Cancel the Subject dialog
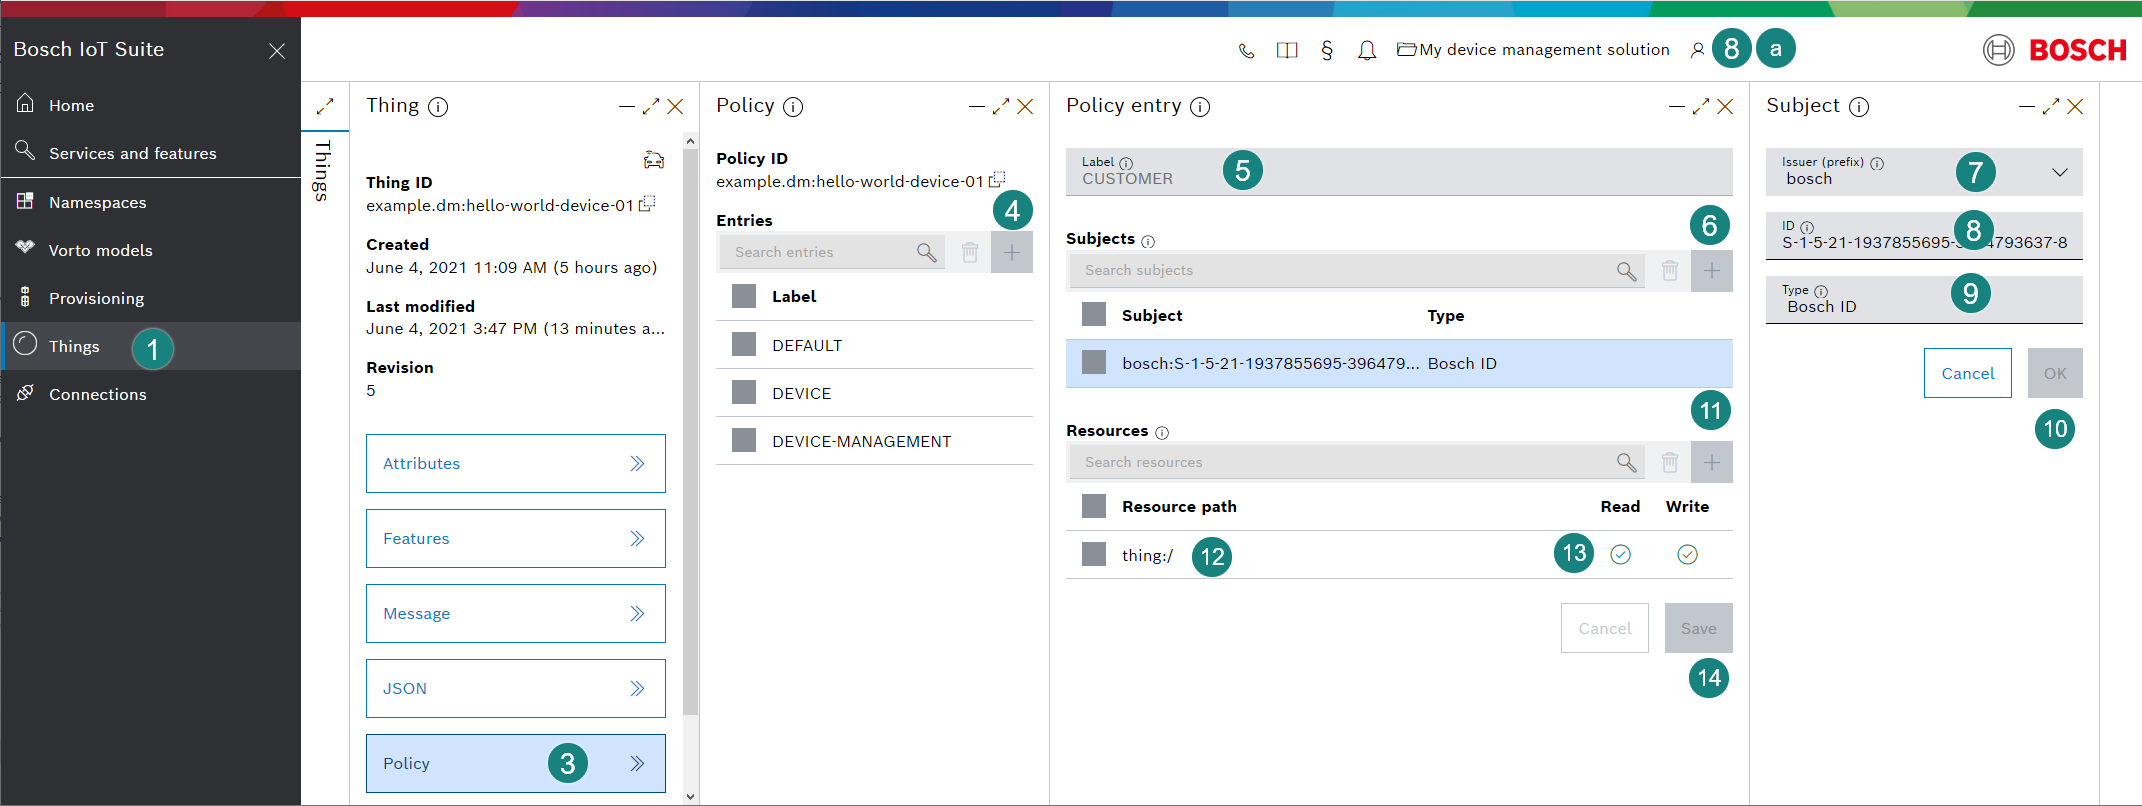This screenshot has height=806, width=2142. click(x=1967, y=373)
